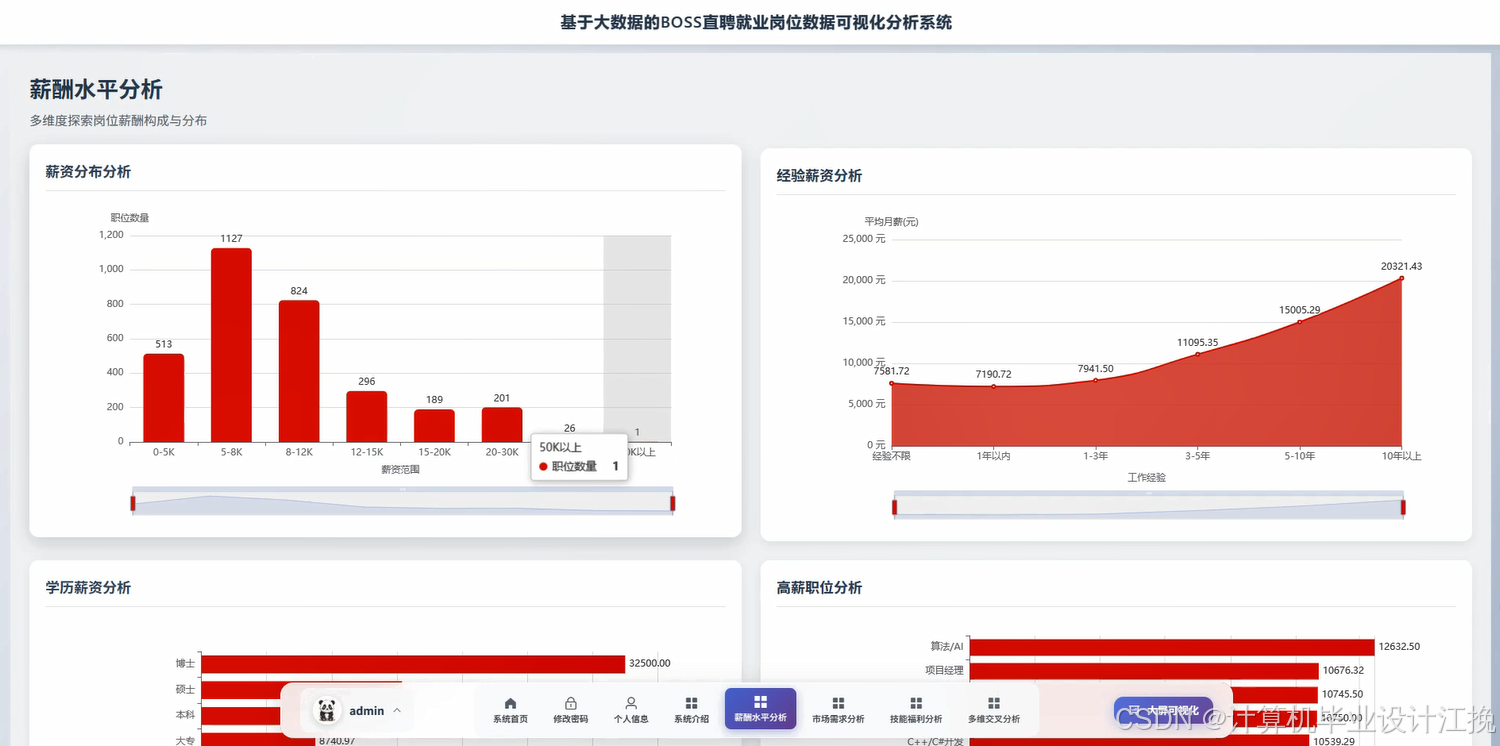Click the 薪资范围 axis title
The height and width of the screenshot is (746, 1500).
(x=400, y=470)
